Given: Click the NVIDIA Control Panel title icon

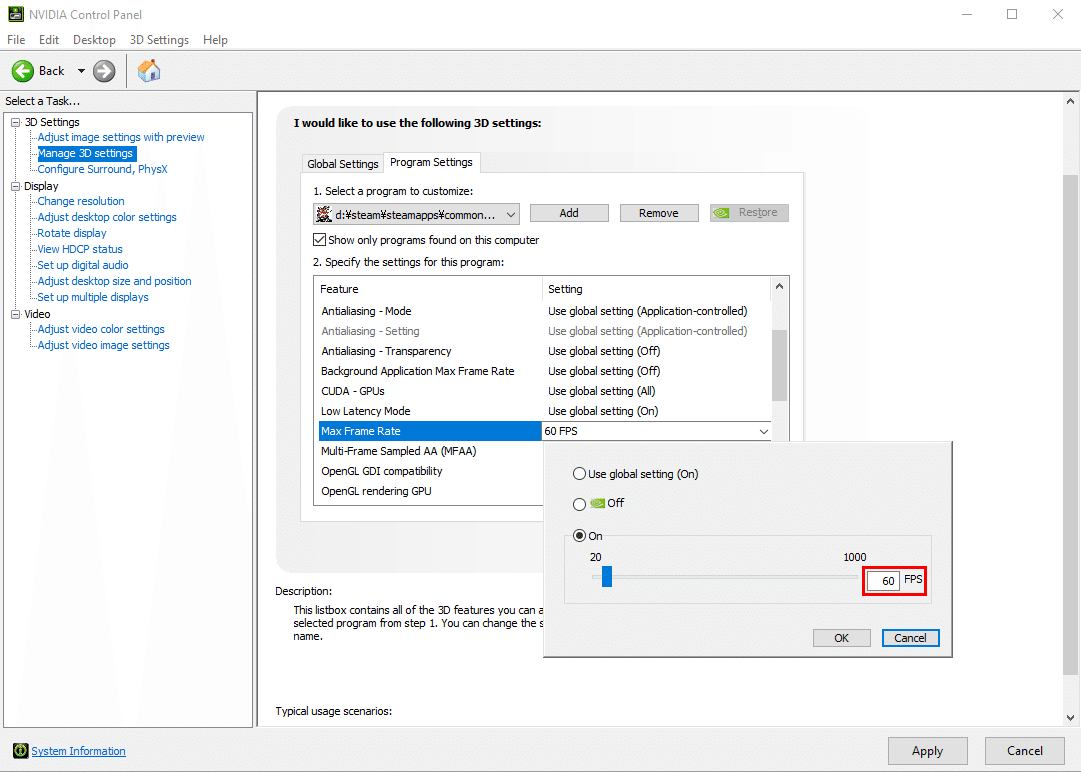Looking at the screenshot, I should point(15,14).
